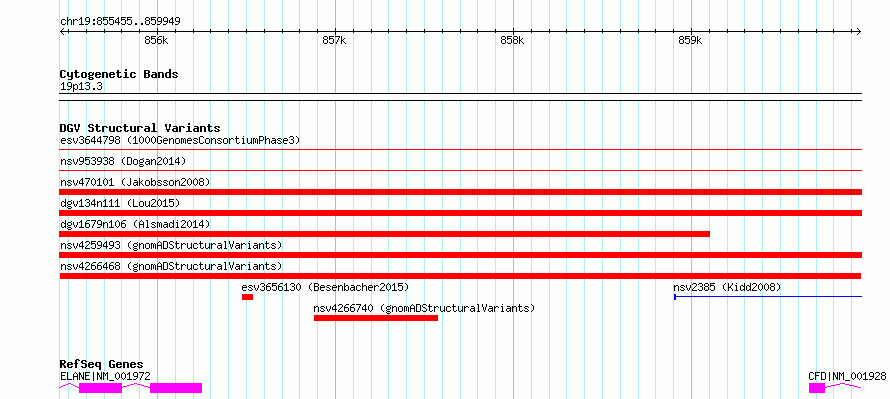Click the thin red line under esv3644798
Image resolution: width=890 pixels, height=399 pixels.
pos(461,150)
